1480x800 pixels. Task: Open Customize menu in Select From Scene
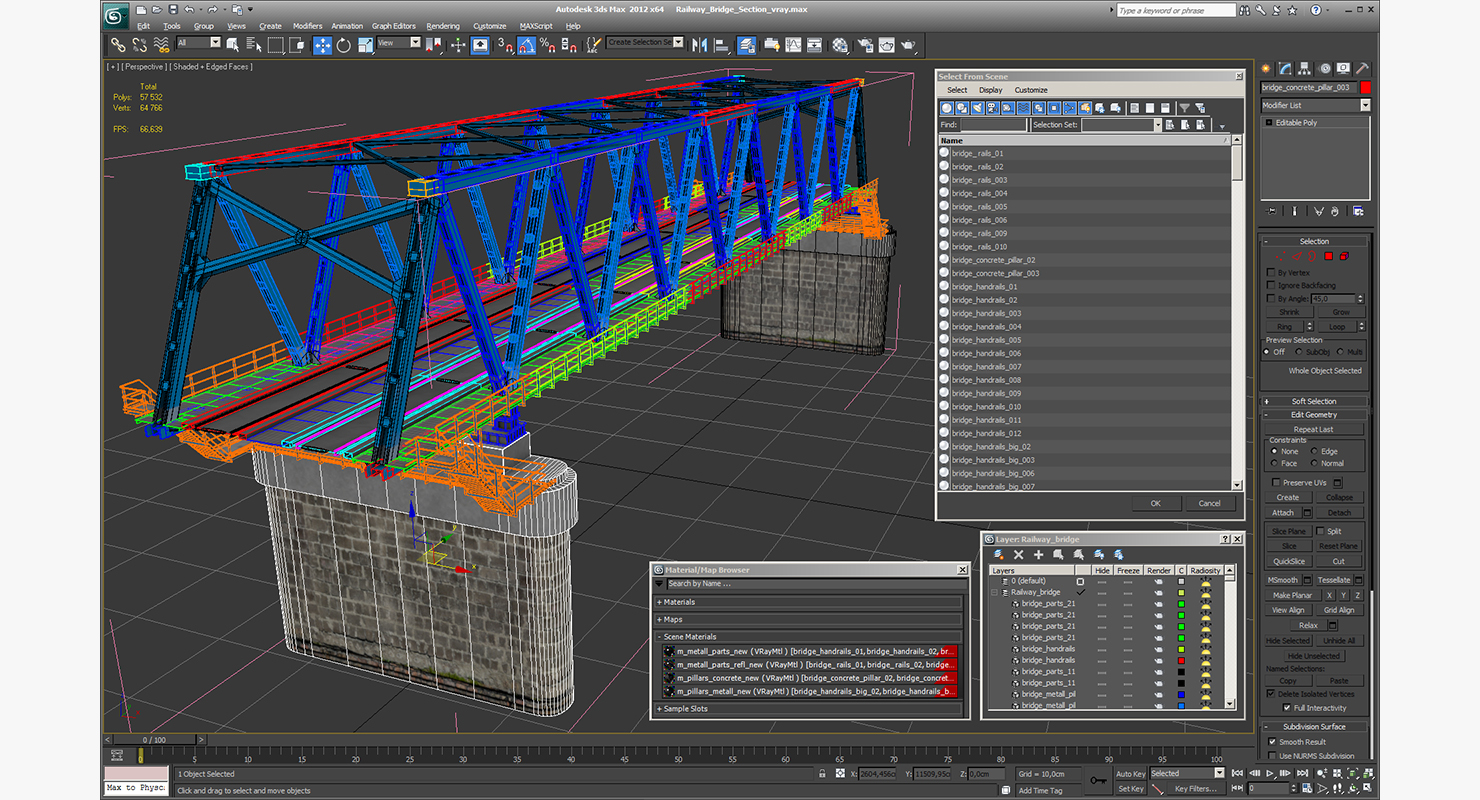tap(1031, 90)
